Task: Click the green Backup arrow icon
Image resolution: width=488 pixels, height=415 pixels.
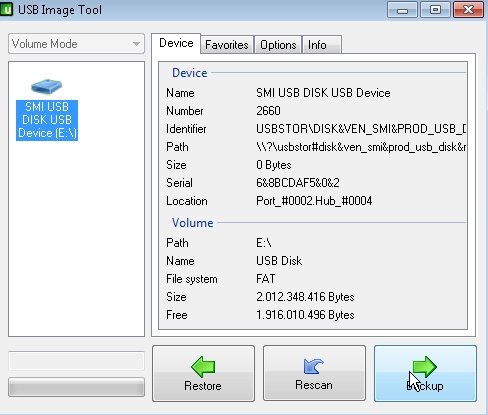Action: [x=424, y=367]
